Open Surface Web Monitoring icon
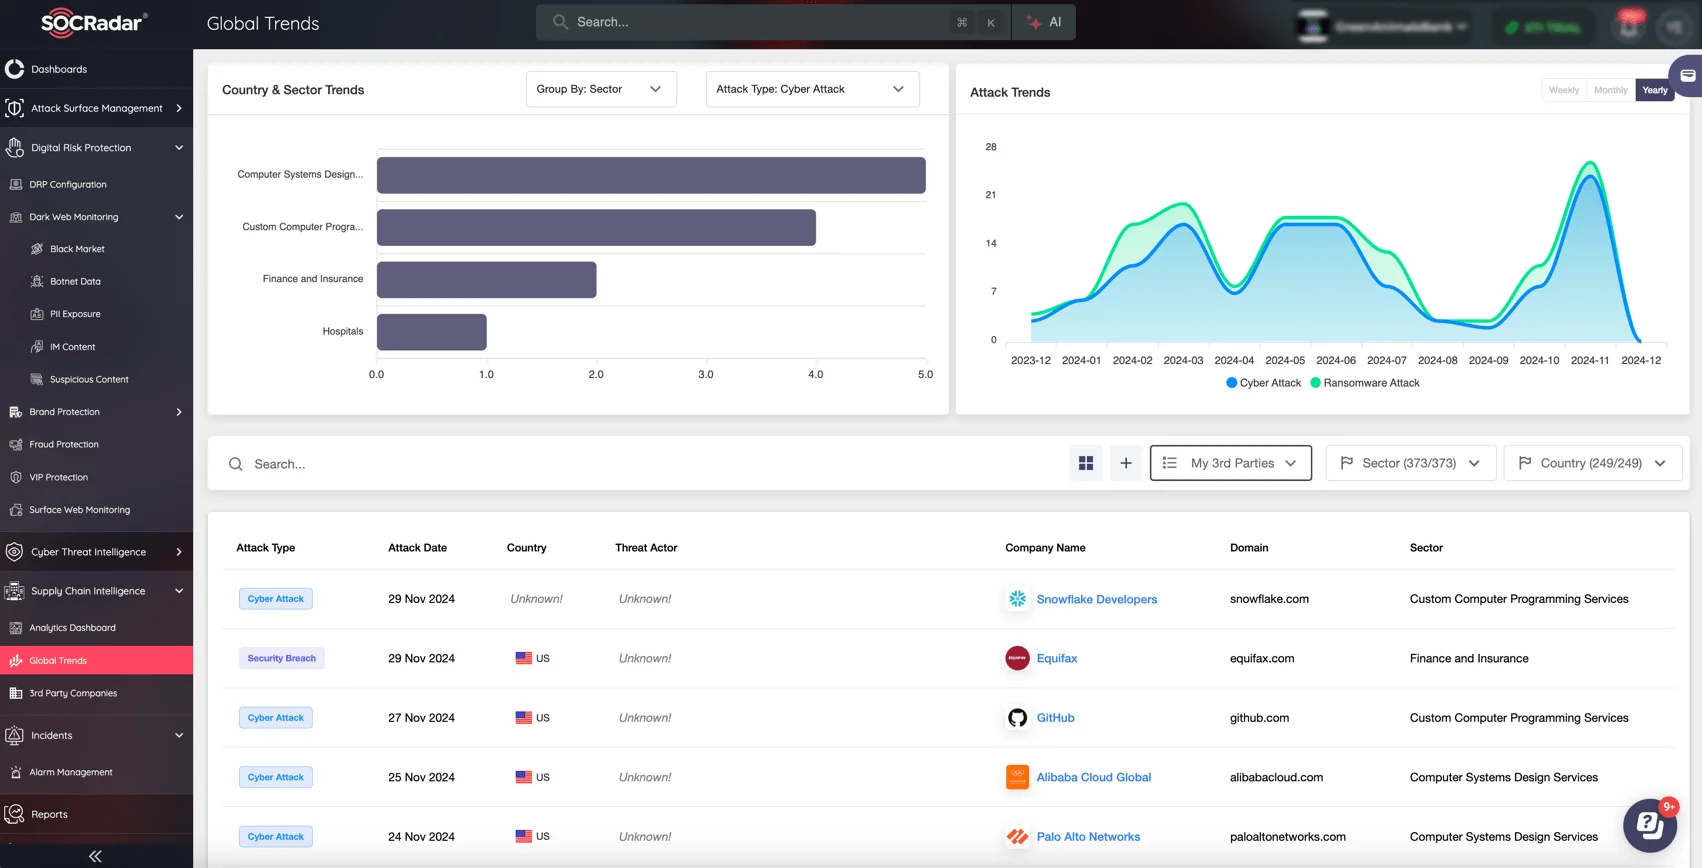The image size is (1702, 868). coord(16,510)
